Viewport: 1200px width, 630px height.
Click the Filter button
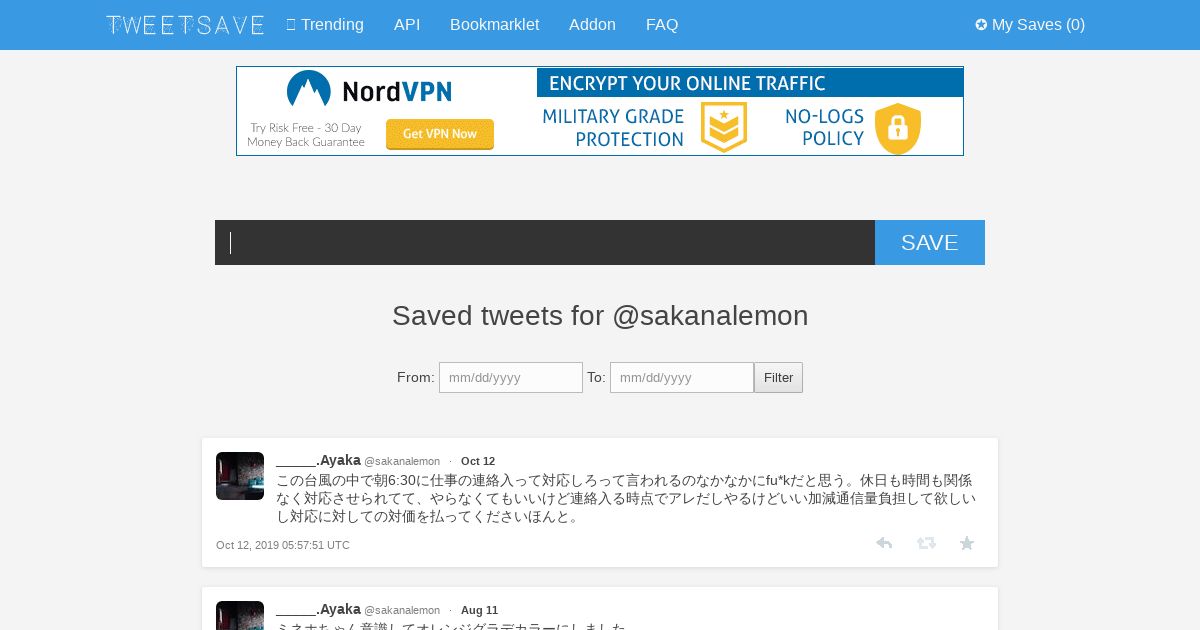coord(778,378)
